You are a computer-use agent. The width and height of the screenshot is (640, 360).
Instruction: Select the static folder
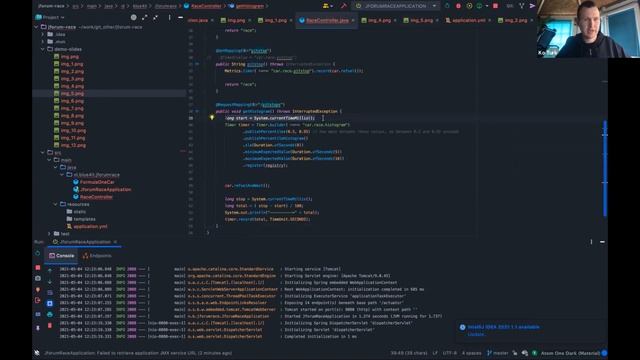tap(76, 211)
